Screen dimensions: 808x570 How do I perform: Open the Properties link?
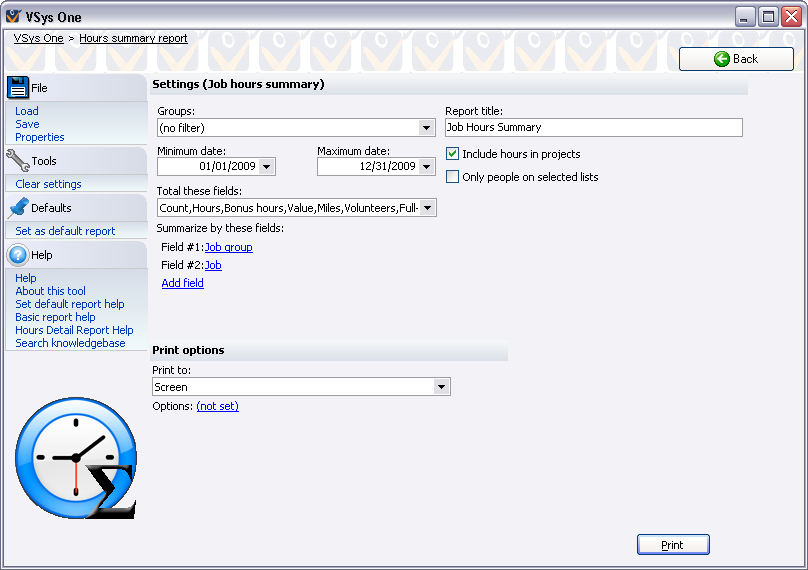40,137
